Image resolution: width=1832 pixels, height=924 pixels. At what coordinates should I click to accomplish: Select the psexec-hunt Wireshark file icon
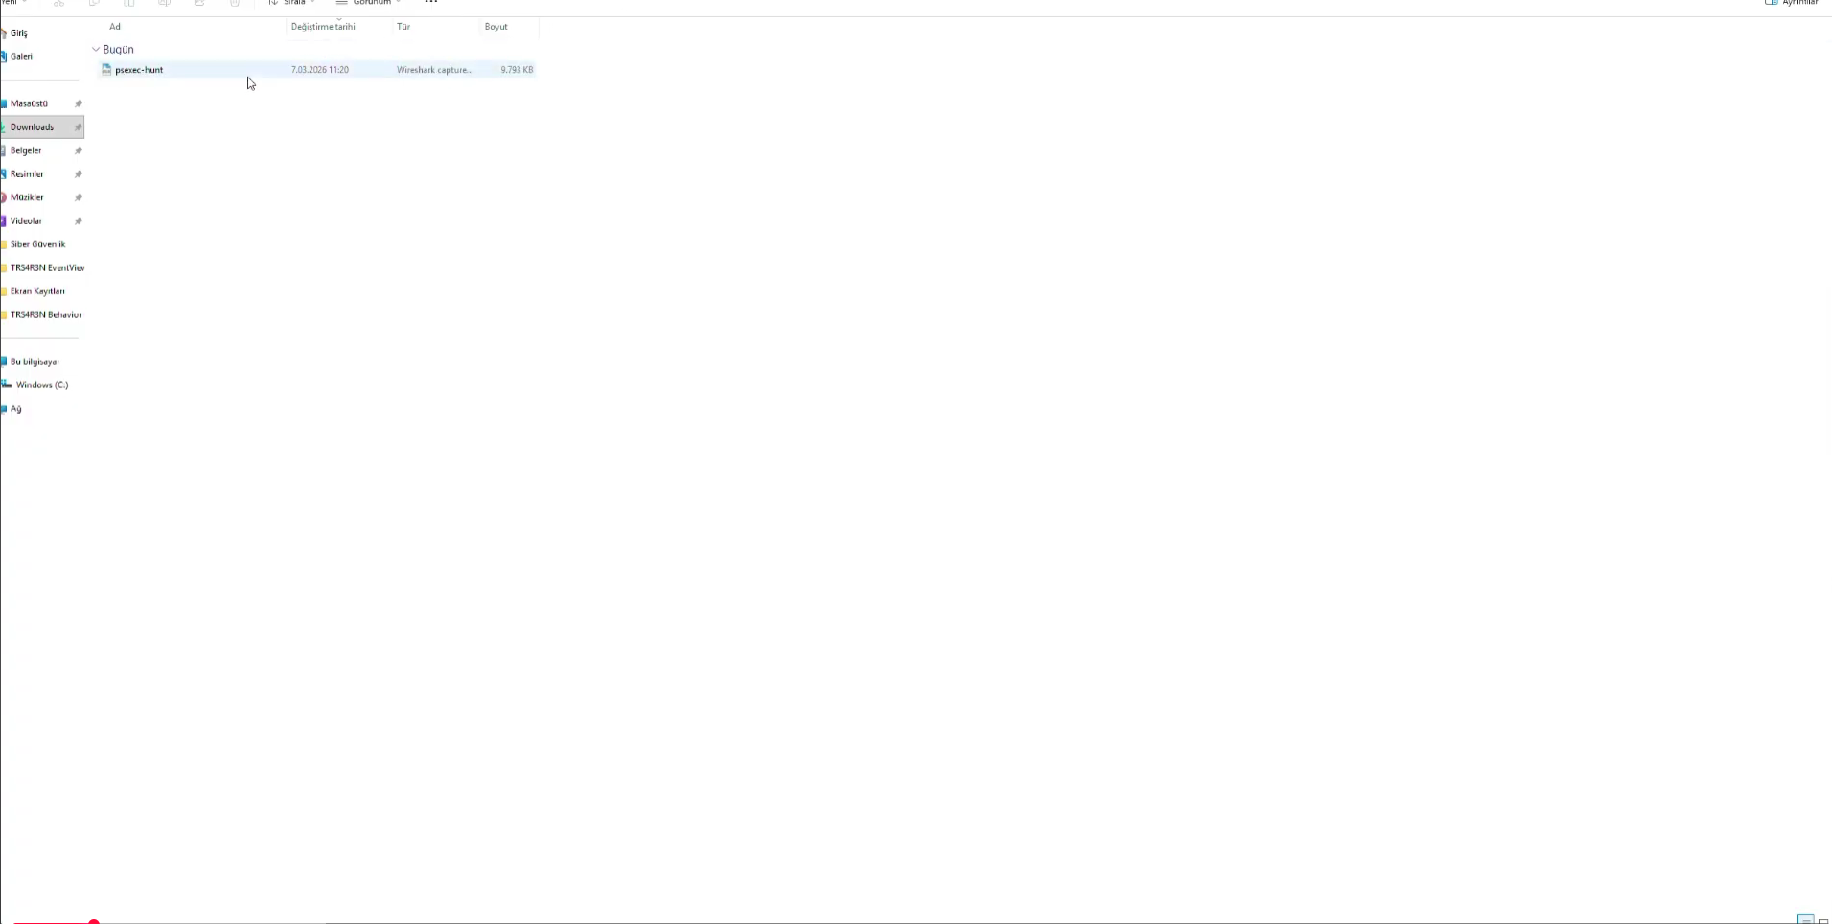(x=106, y=70)
